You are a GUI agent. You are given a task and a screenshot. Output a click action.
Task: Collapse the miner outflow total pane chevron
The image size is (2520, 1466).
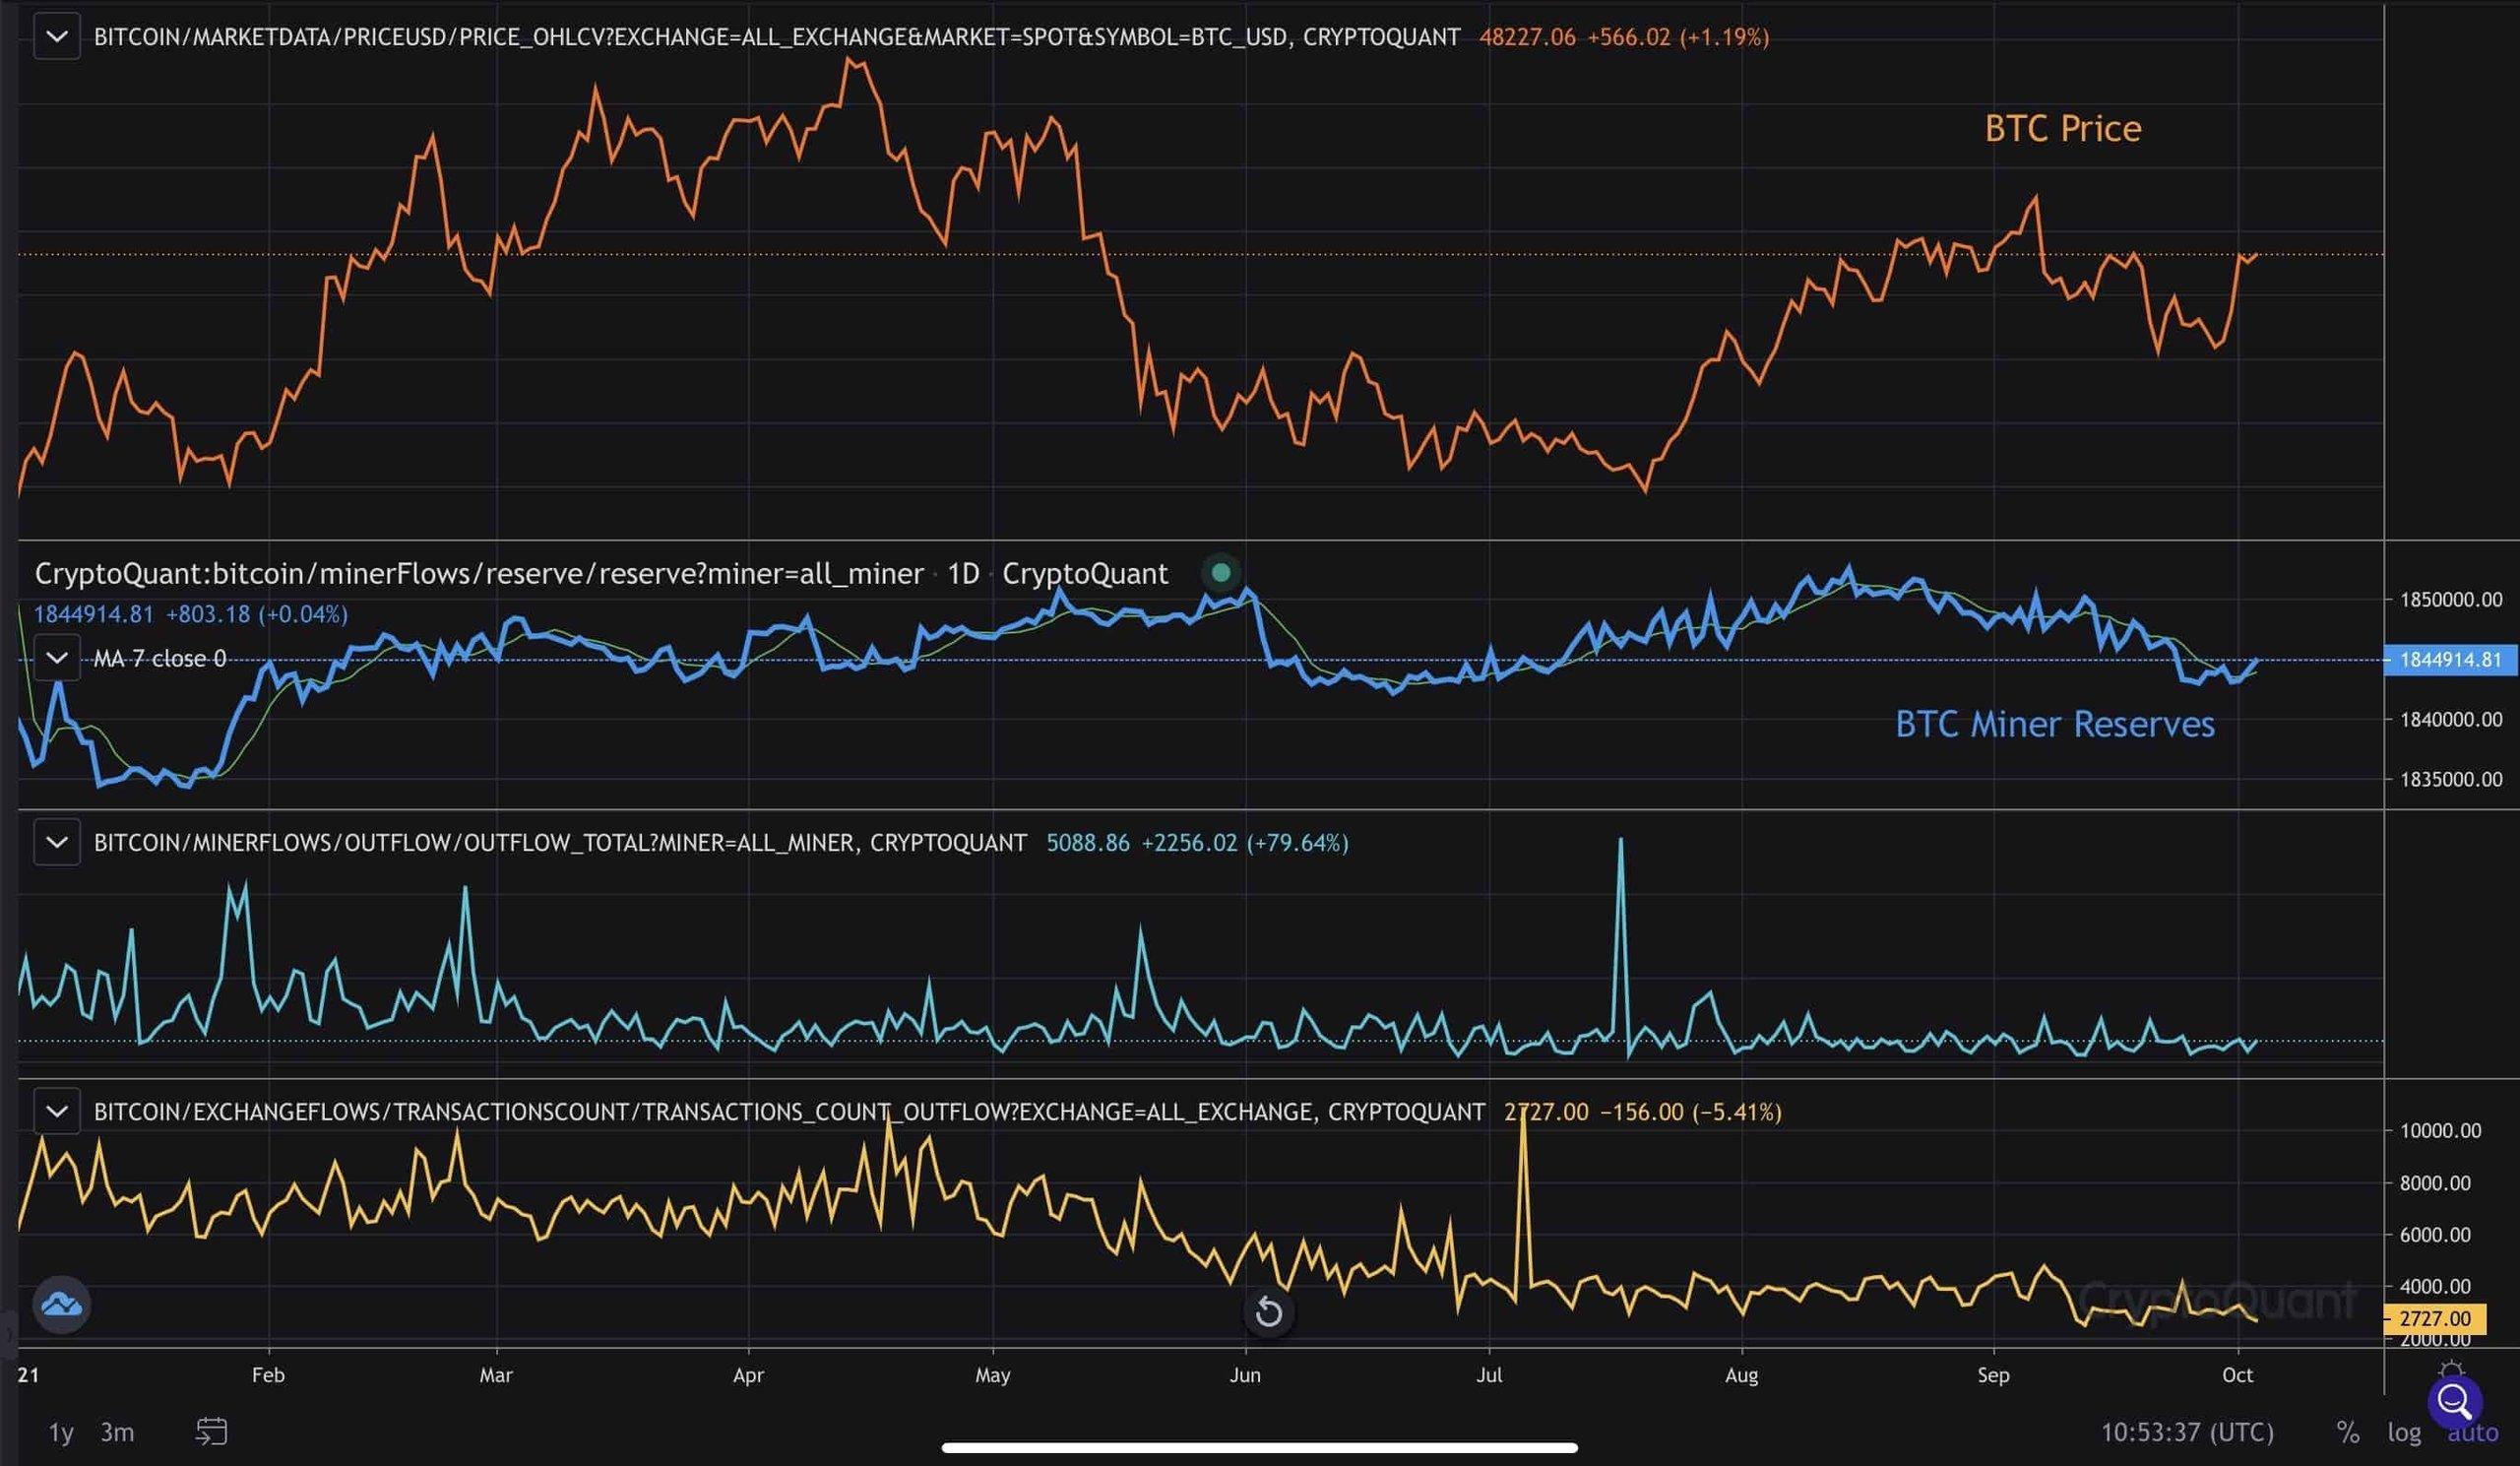[57, 843]
